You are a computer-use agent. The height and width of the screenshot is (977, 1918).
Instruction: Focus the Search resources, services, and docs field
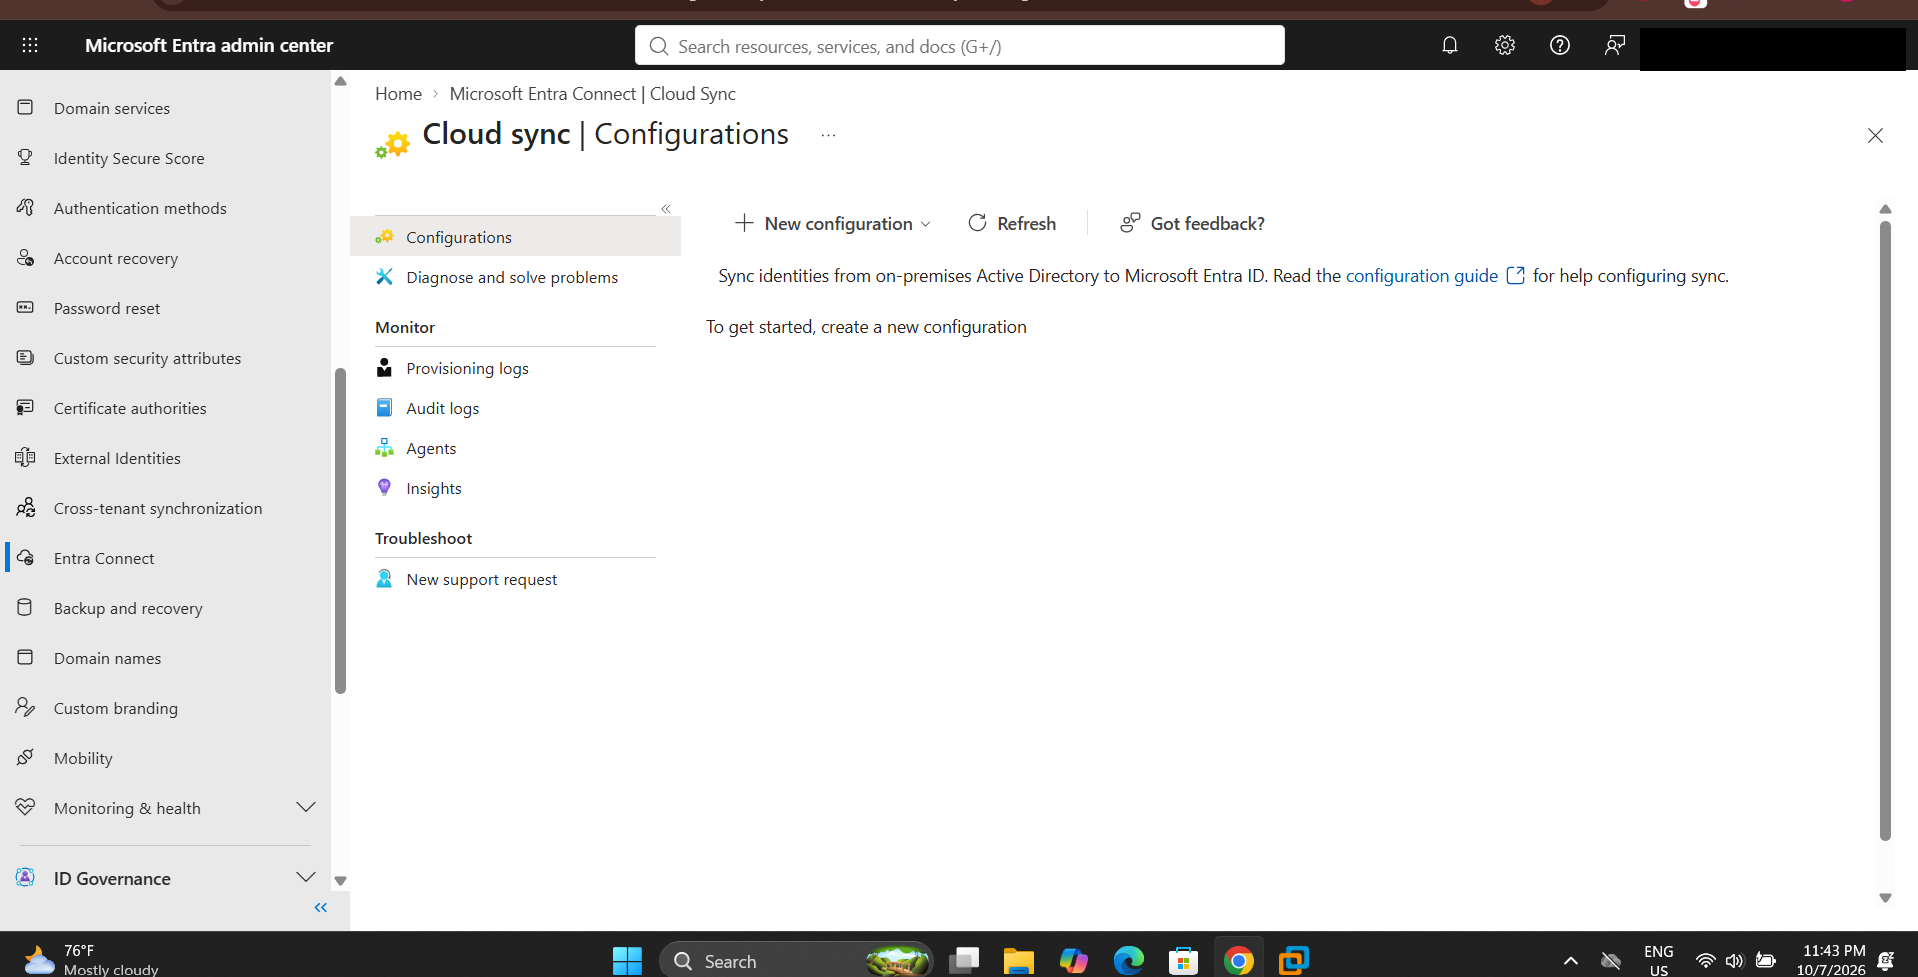(960, 45)
